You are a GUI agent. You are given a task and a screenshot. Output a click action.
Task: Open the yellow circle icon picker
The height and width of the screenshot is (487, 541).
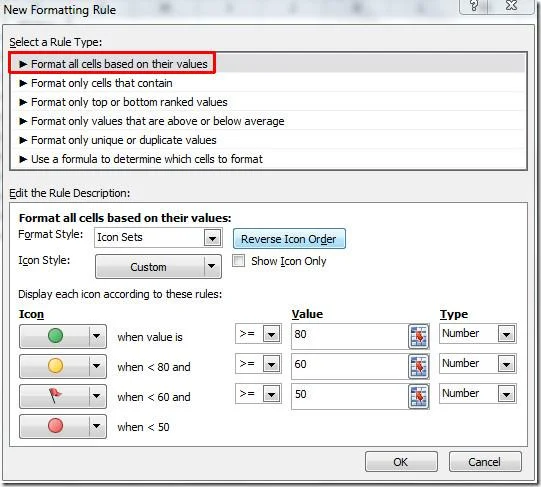[63, 366]
